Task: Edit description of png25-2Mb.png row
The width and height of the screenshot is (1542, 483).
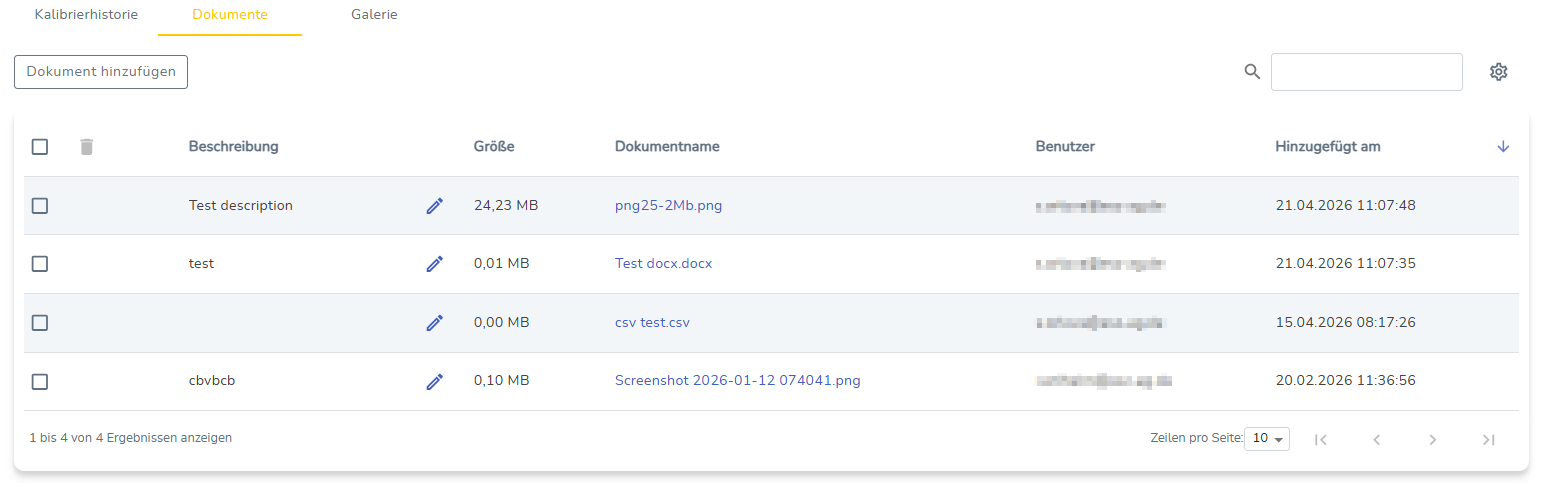Action: tap(434, 206)
